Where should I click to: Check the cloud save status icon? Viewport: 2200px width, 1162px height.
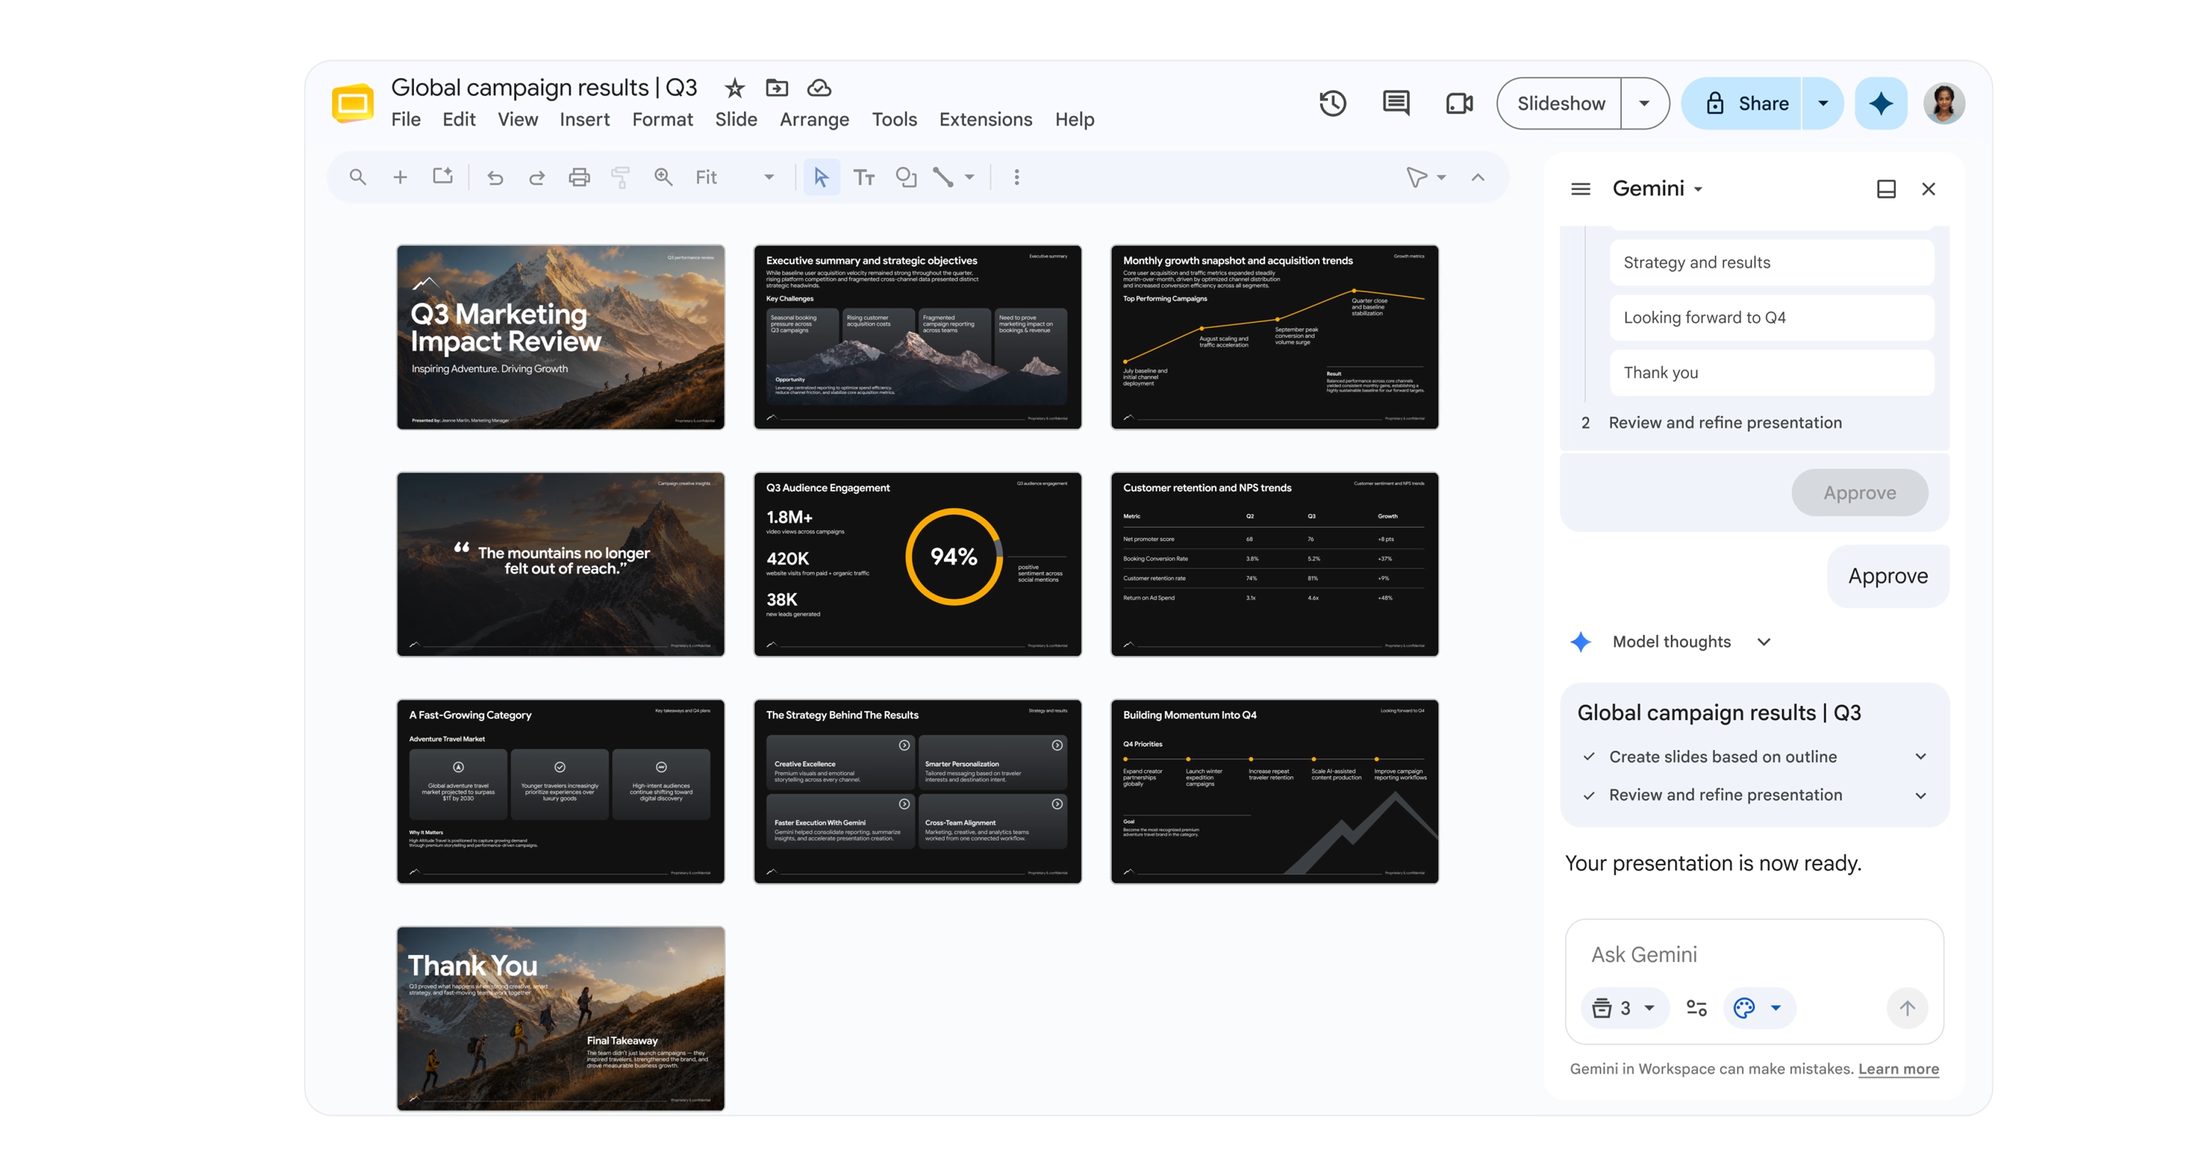coord(819,88)
